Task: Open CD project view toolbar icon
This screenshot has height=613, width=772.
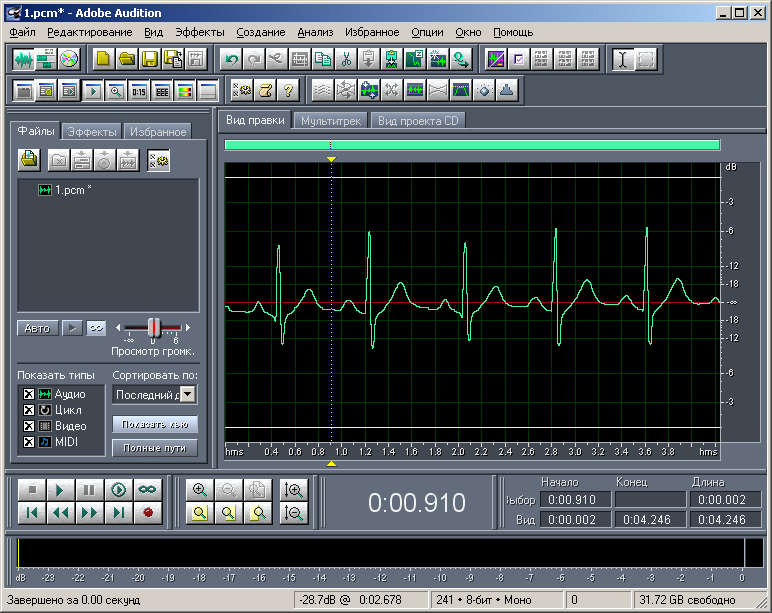Action: point(68,59)
